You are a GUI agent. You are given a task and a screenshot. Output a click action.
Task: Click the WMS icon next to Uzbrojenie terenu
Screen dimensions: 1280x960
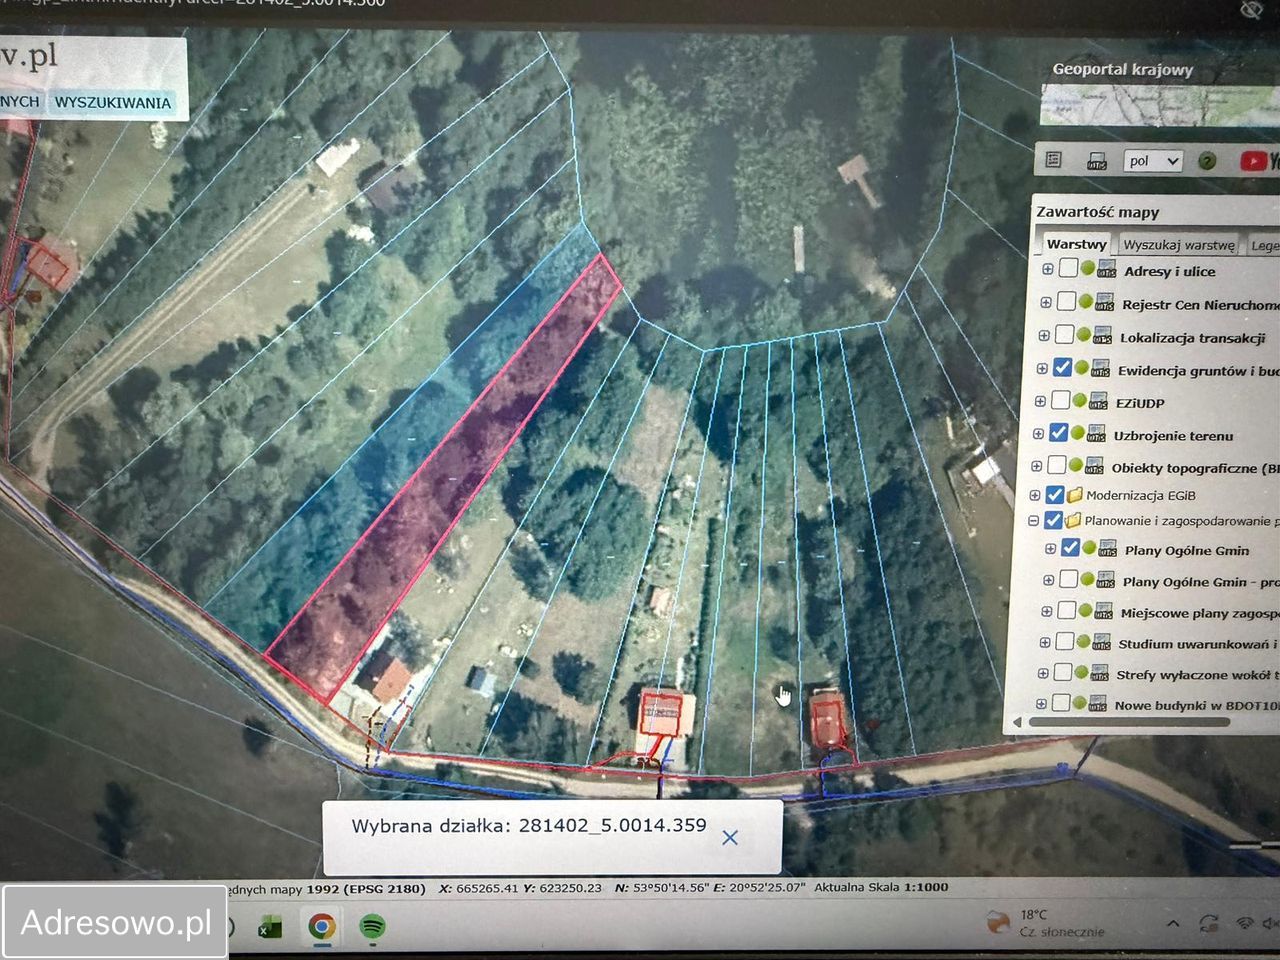pos(1095,435)
